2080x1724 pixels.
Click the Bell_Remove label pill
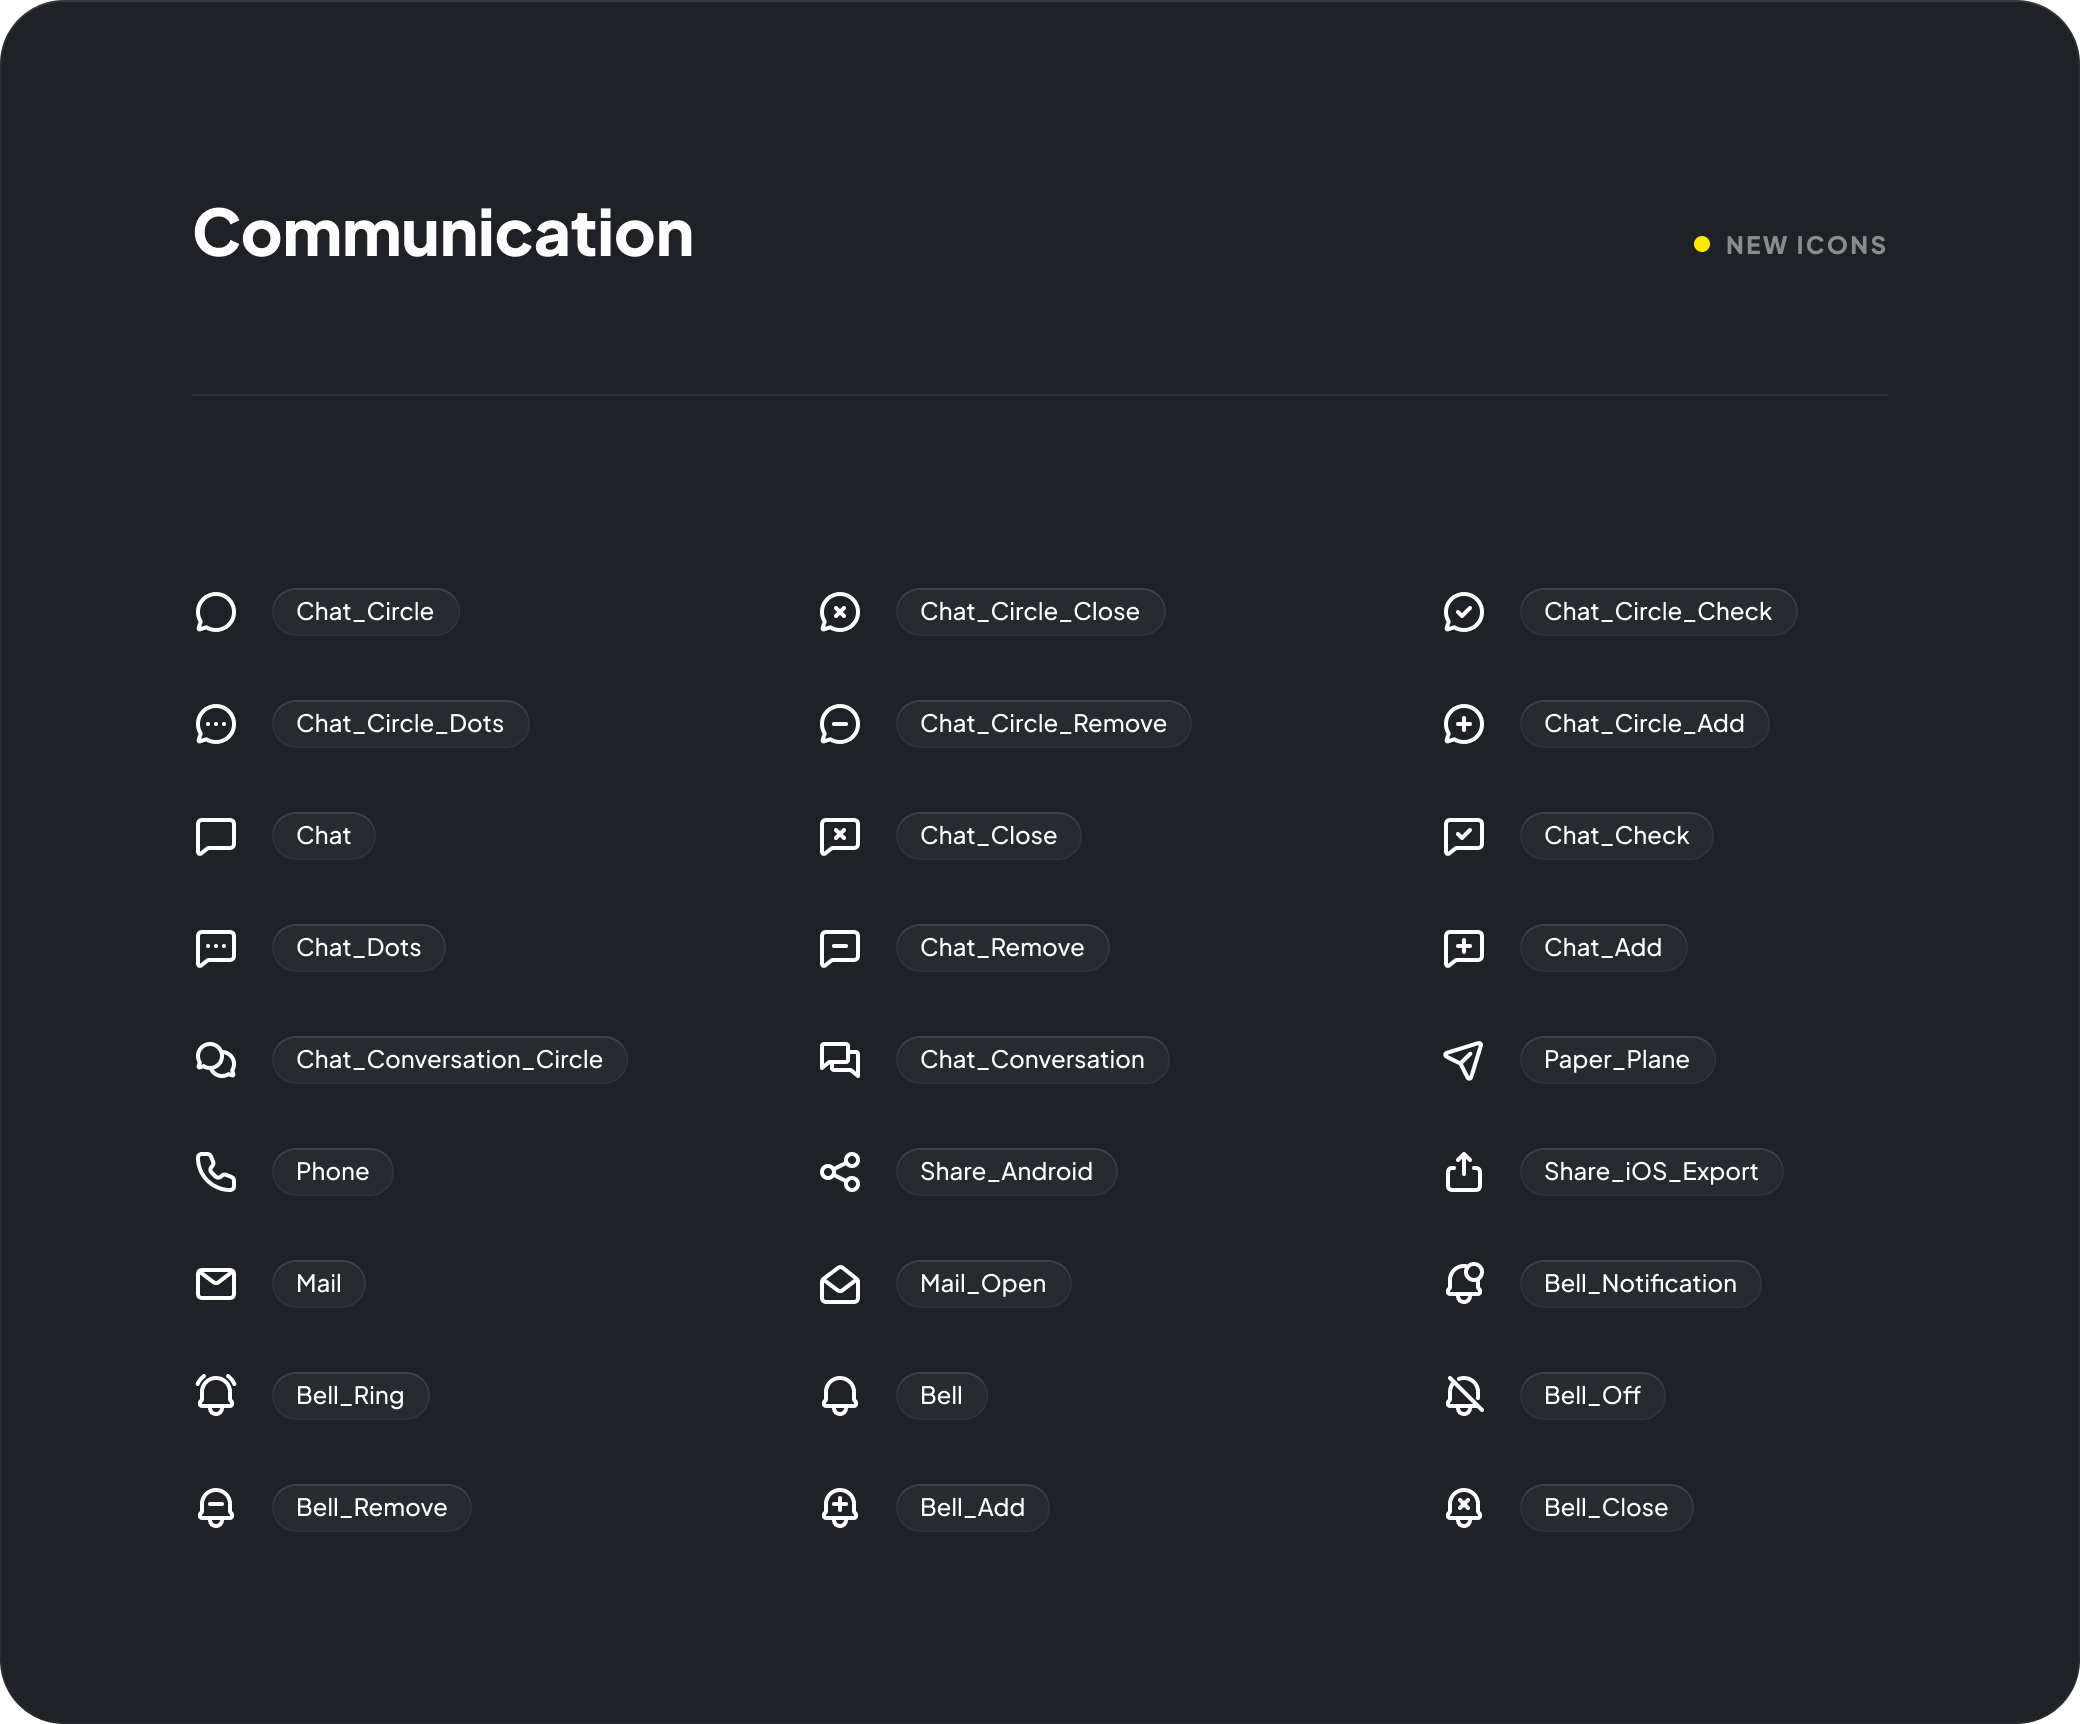[371, 1508]
